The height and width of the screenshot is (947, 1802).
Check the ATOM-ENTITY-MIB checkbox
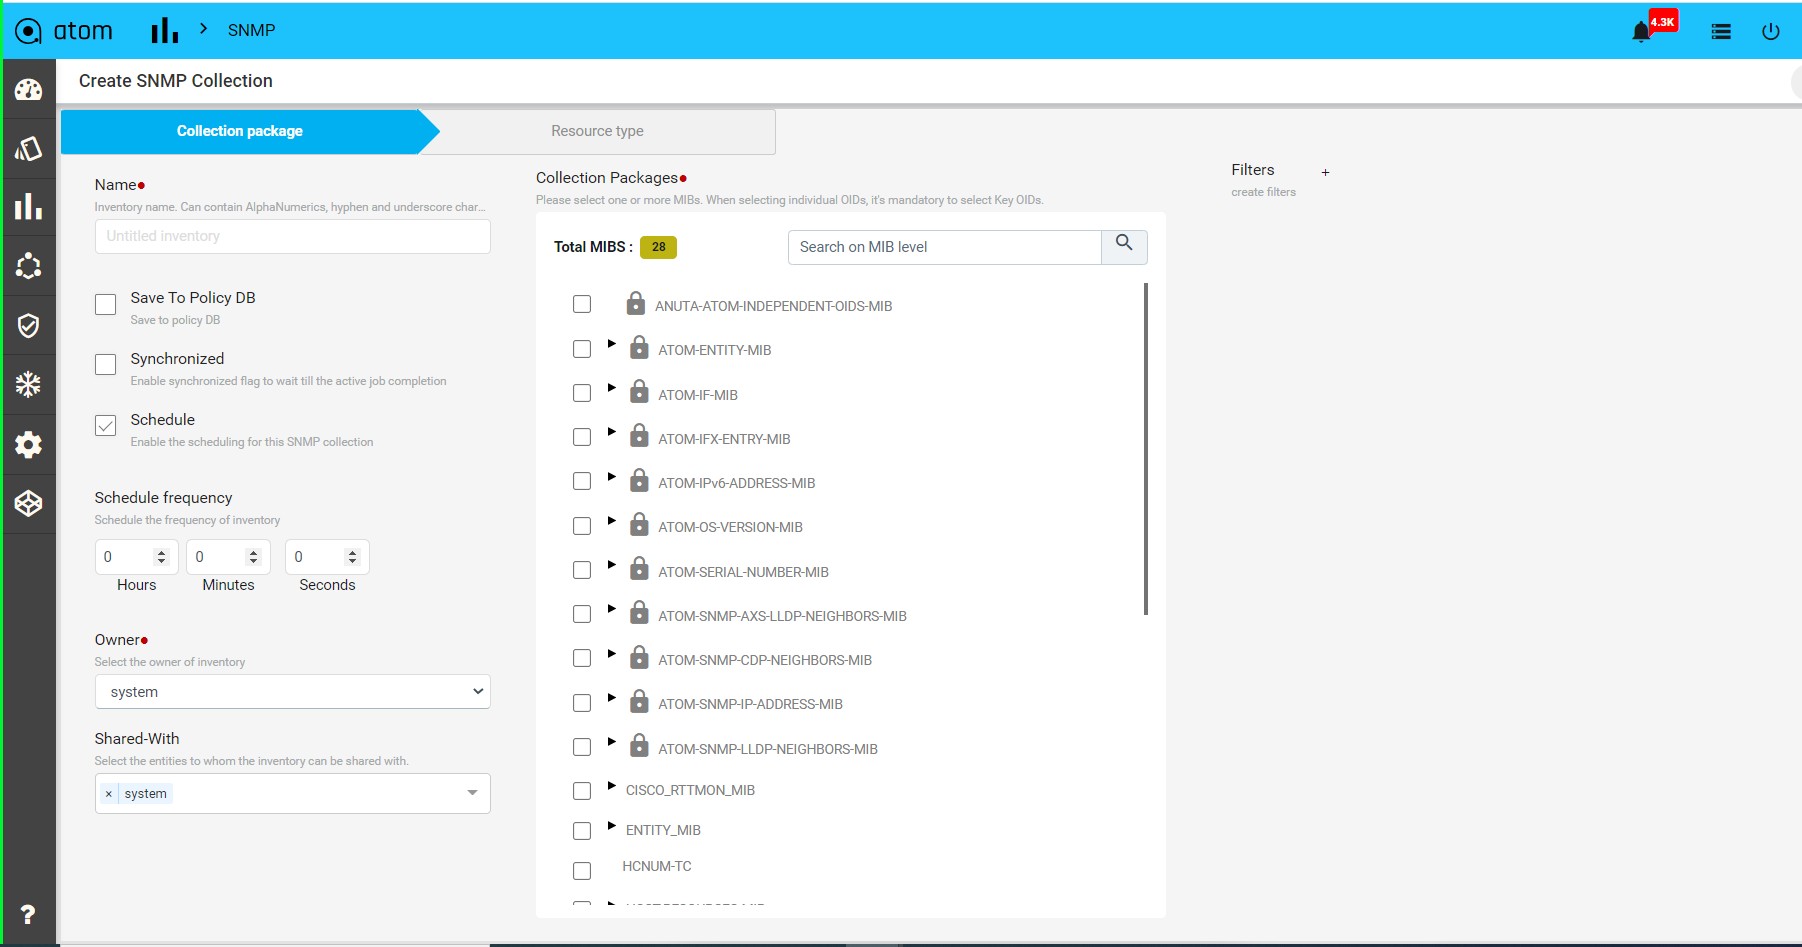pyautogui.click(x=582, y=349)
